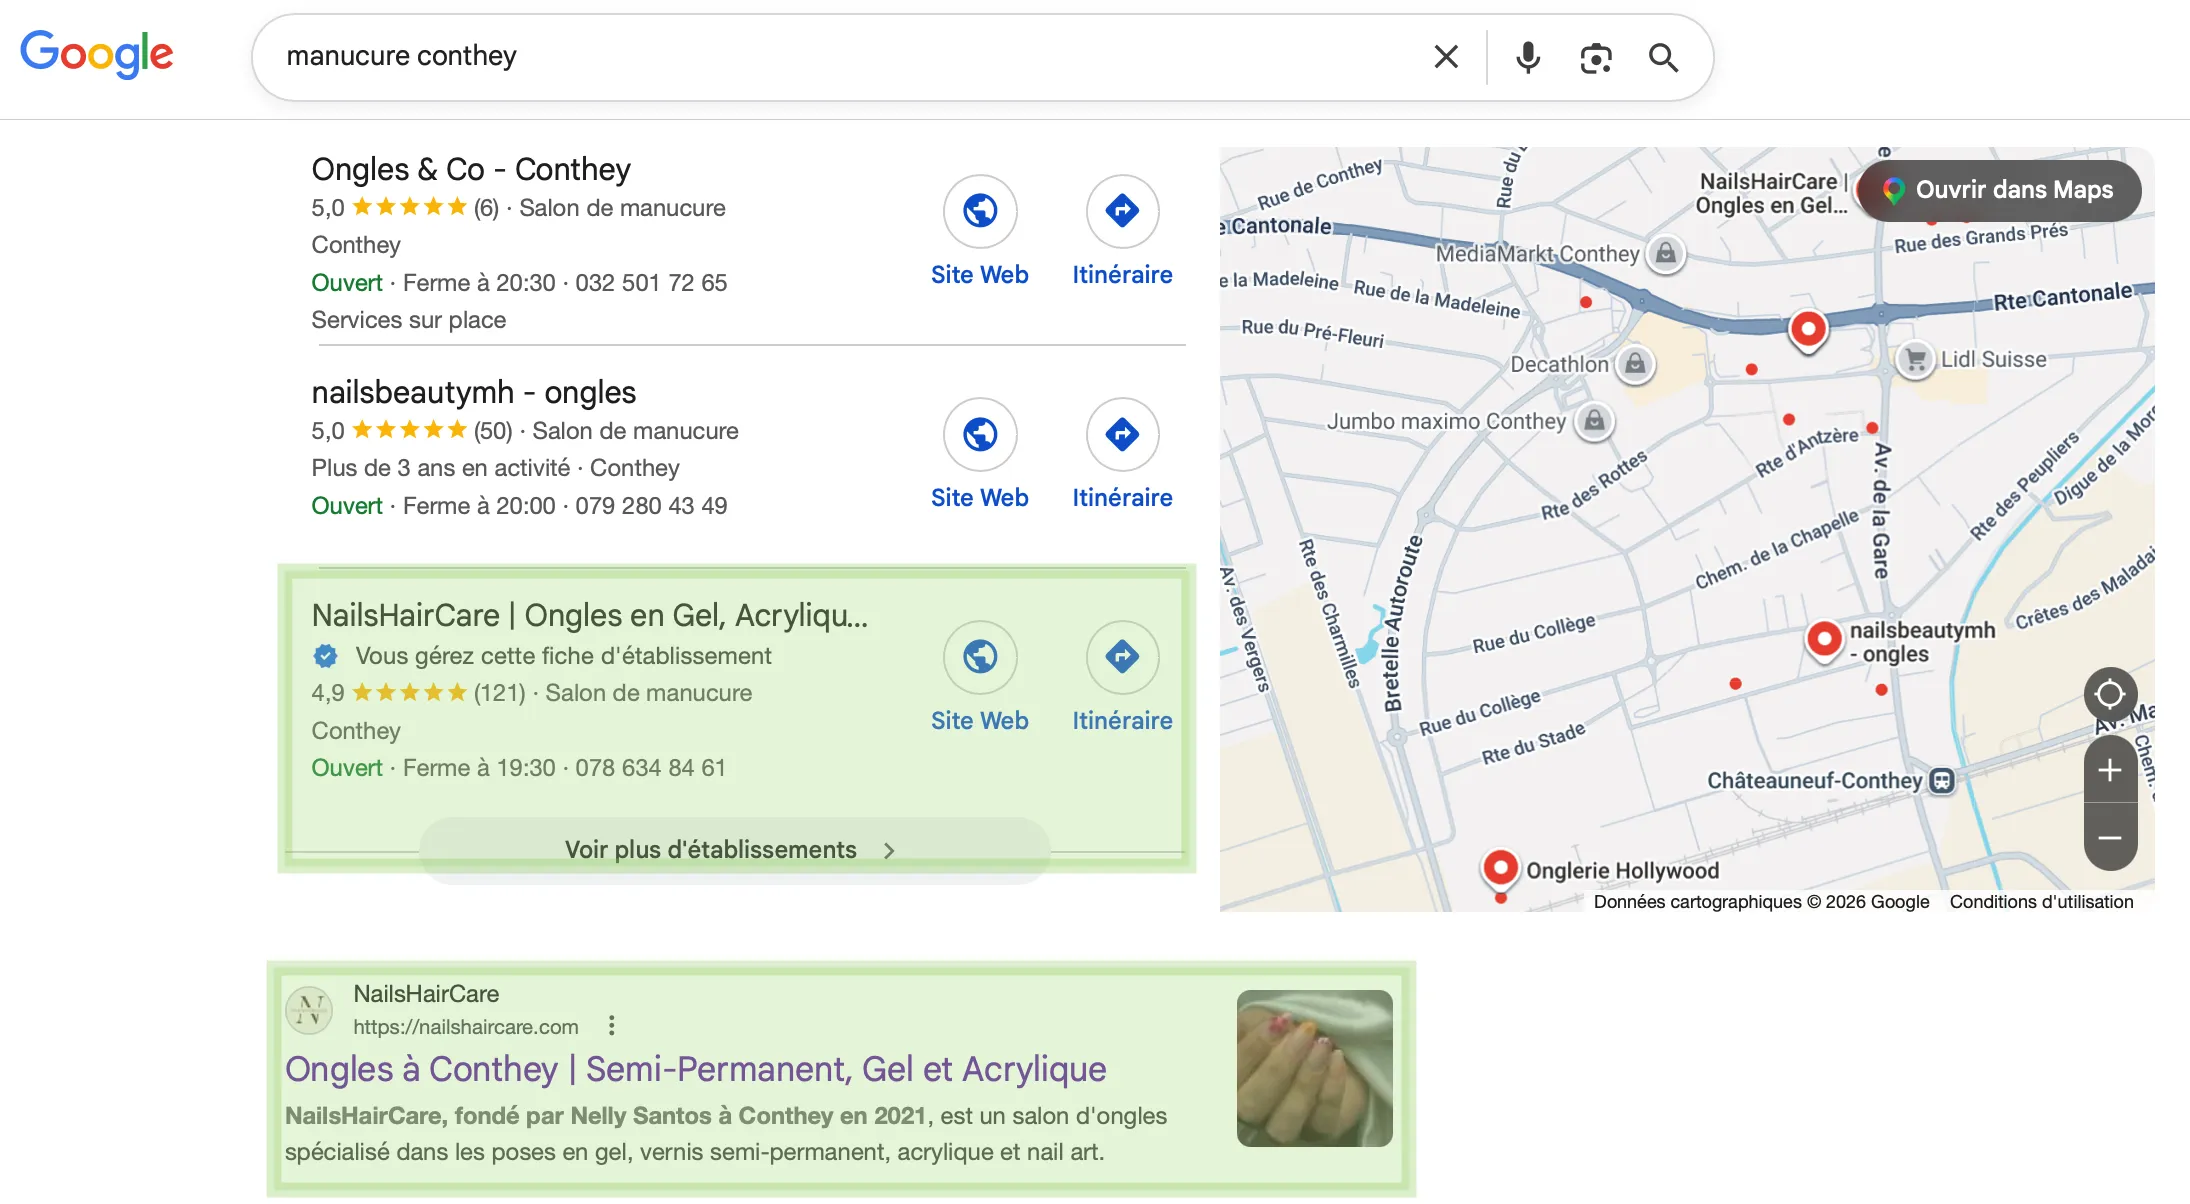This screenshot has width=2190, height=1204.
Task: Zoom out on the map
Action: click(x=2110, y=837)
